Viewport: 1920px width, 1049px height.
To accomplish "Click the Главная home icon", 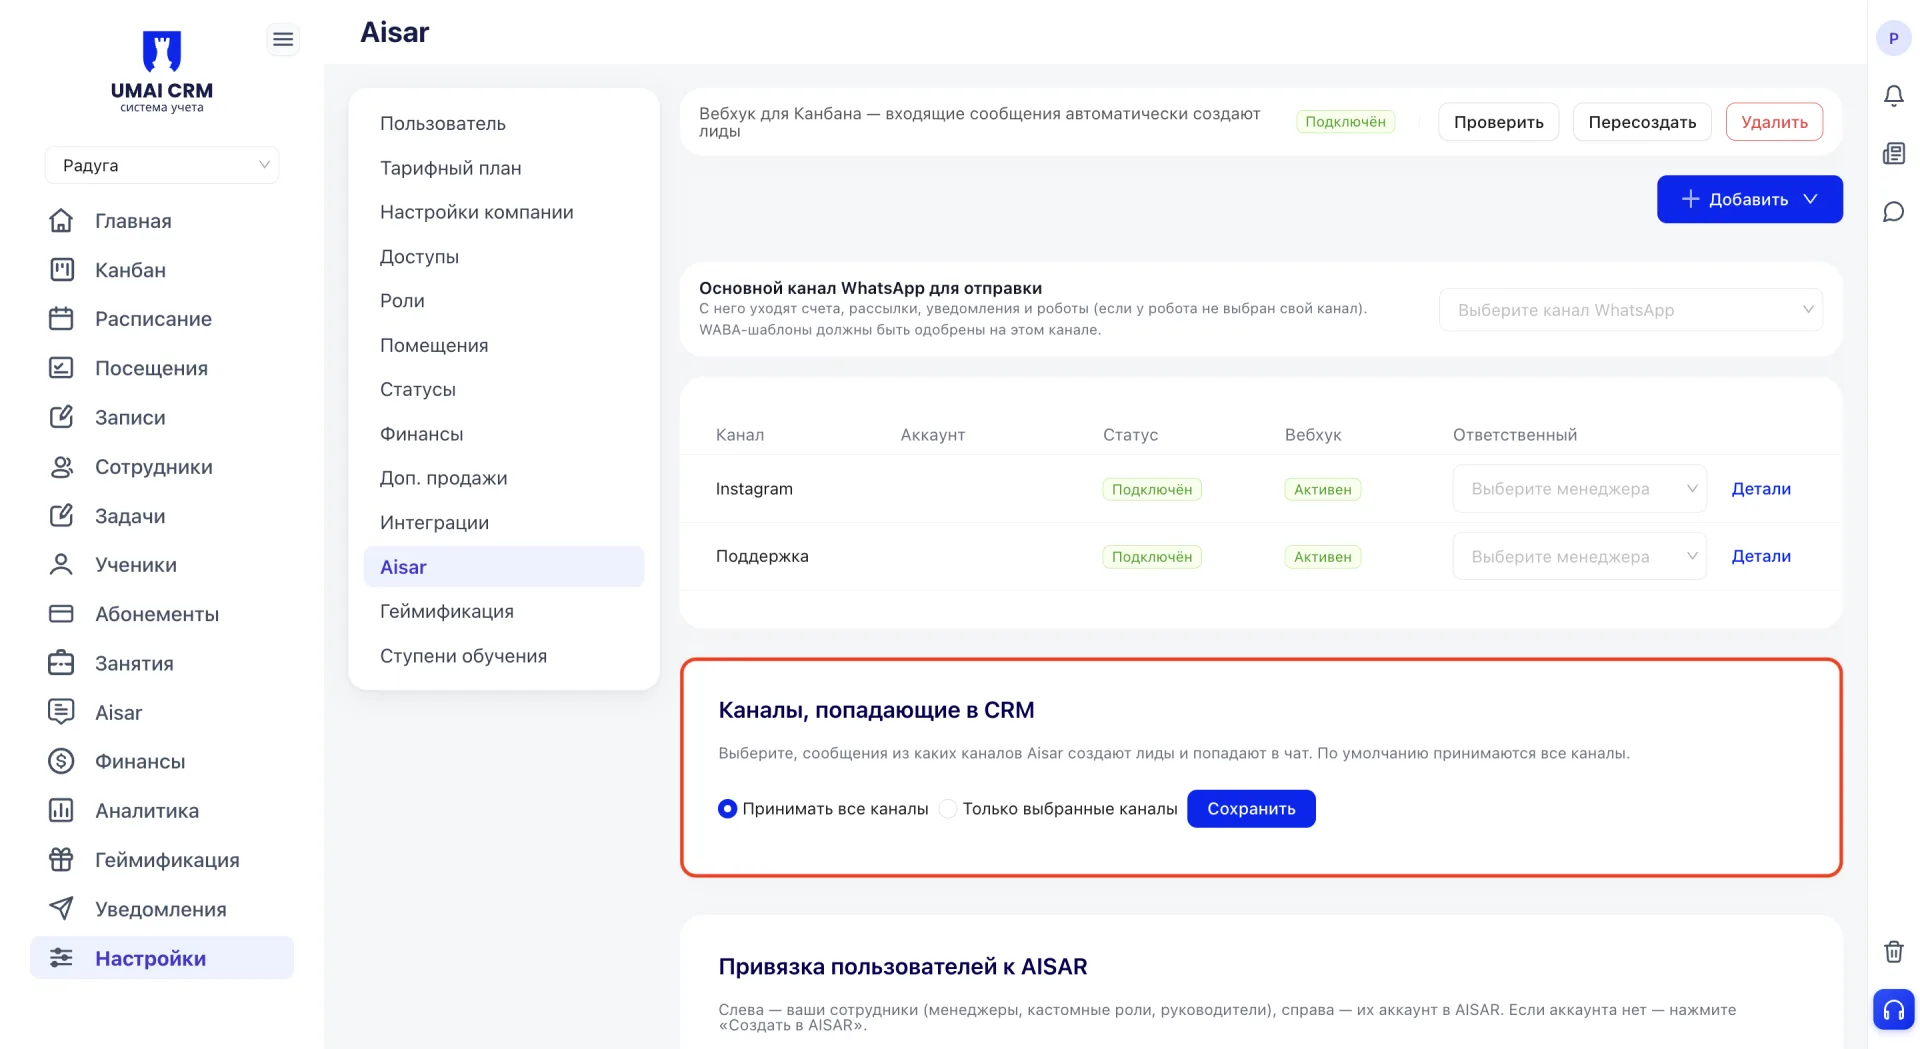I will coord(61,220).
